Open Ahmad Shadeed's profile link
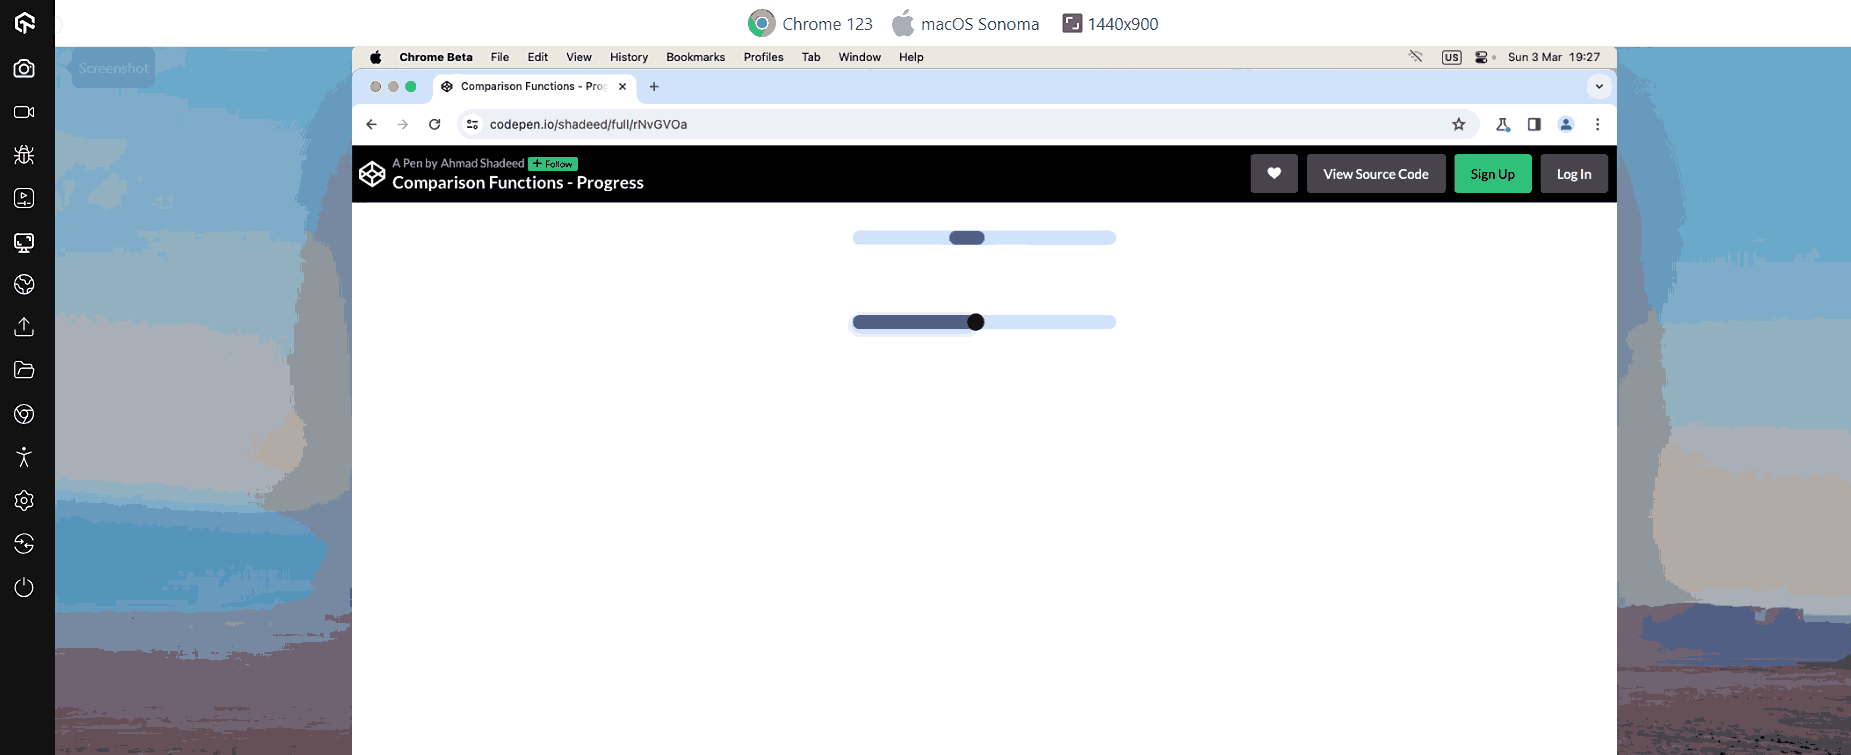 tap(482, 163)
